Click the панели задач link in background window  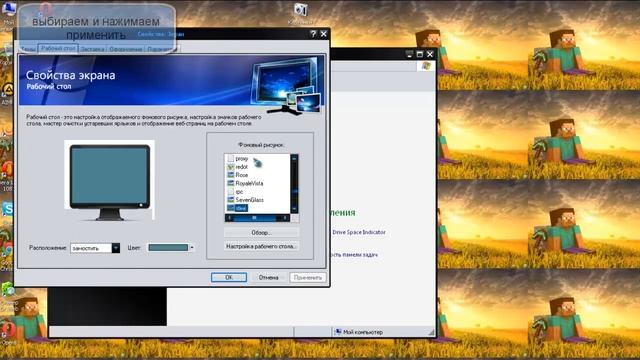[354, 255]
